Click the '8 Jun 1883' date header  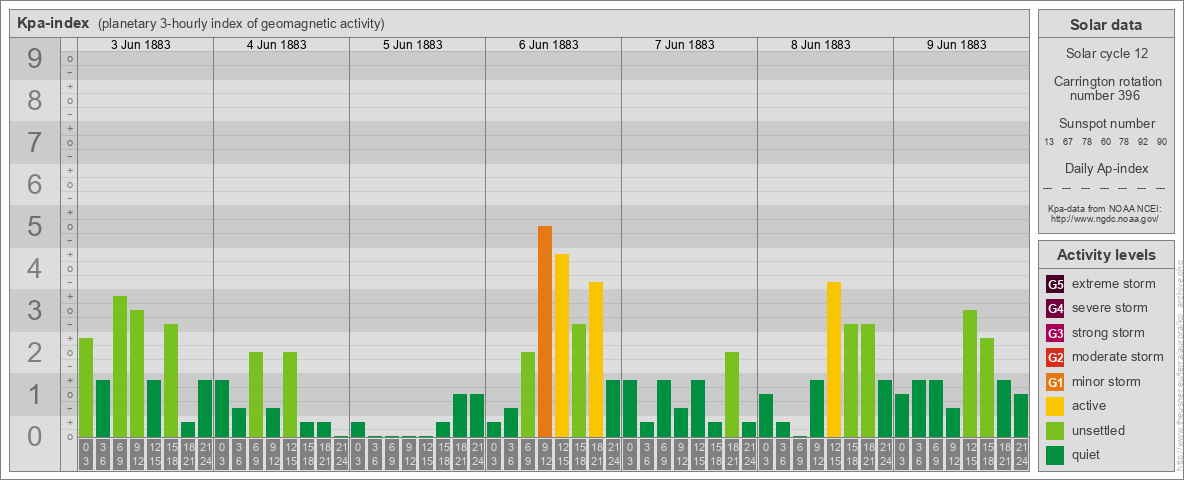pos(821,45)
